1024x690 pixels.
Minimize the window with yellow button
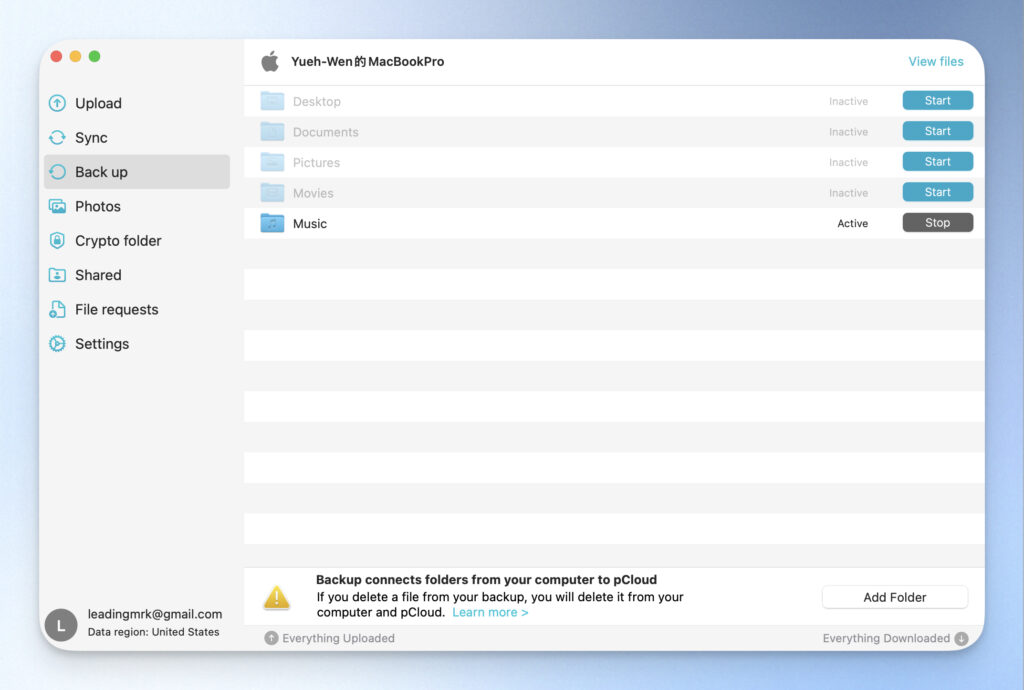tap(75, 56)
